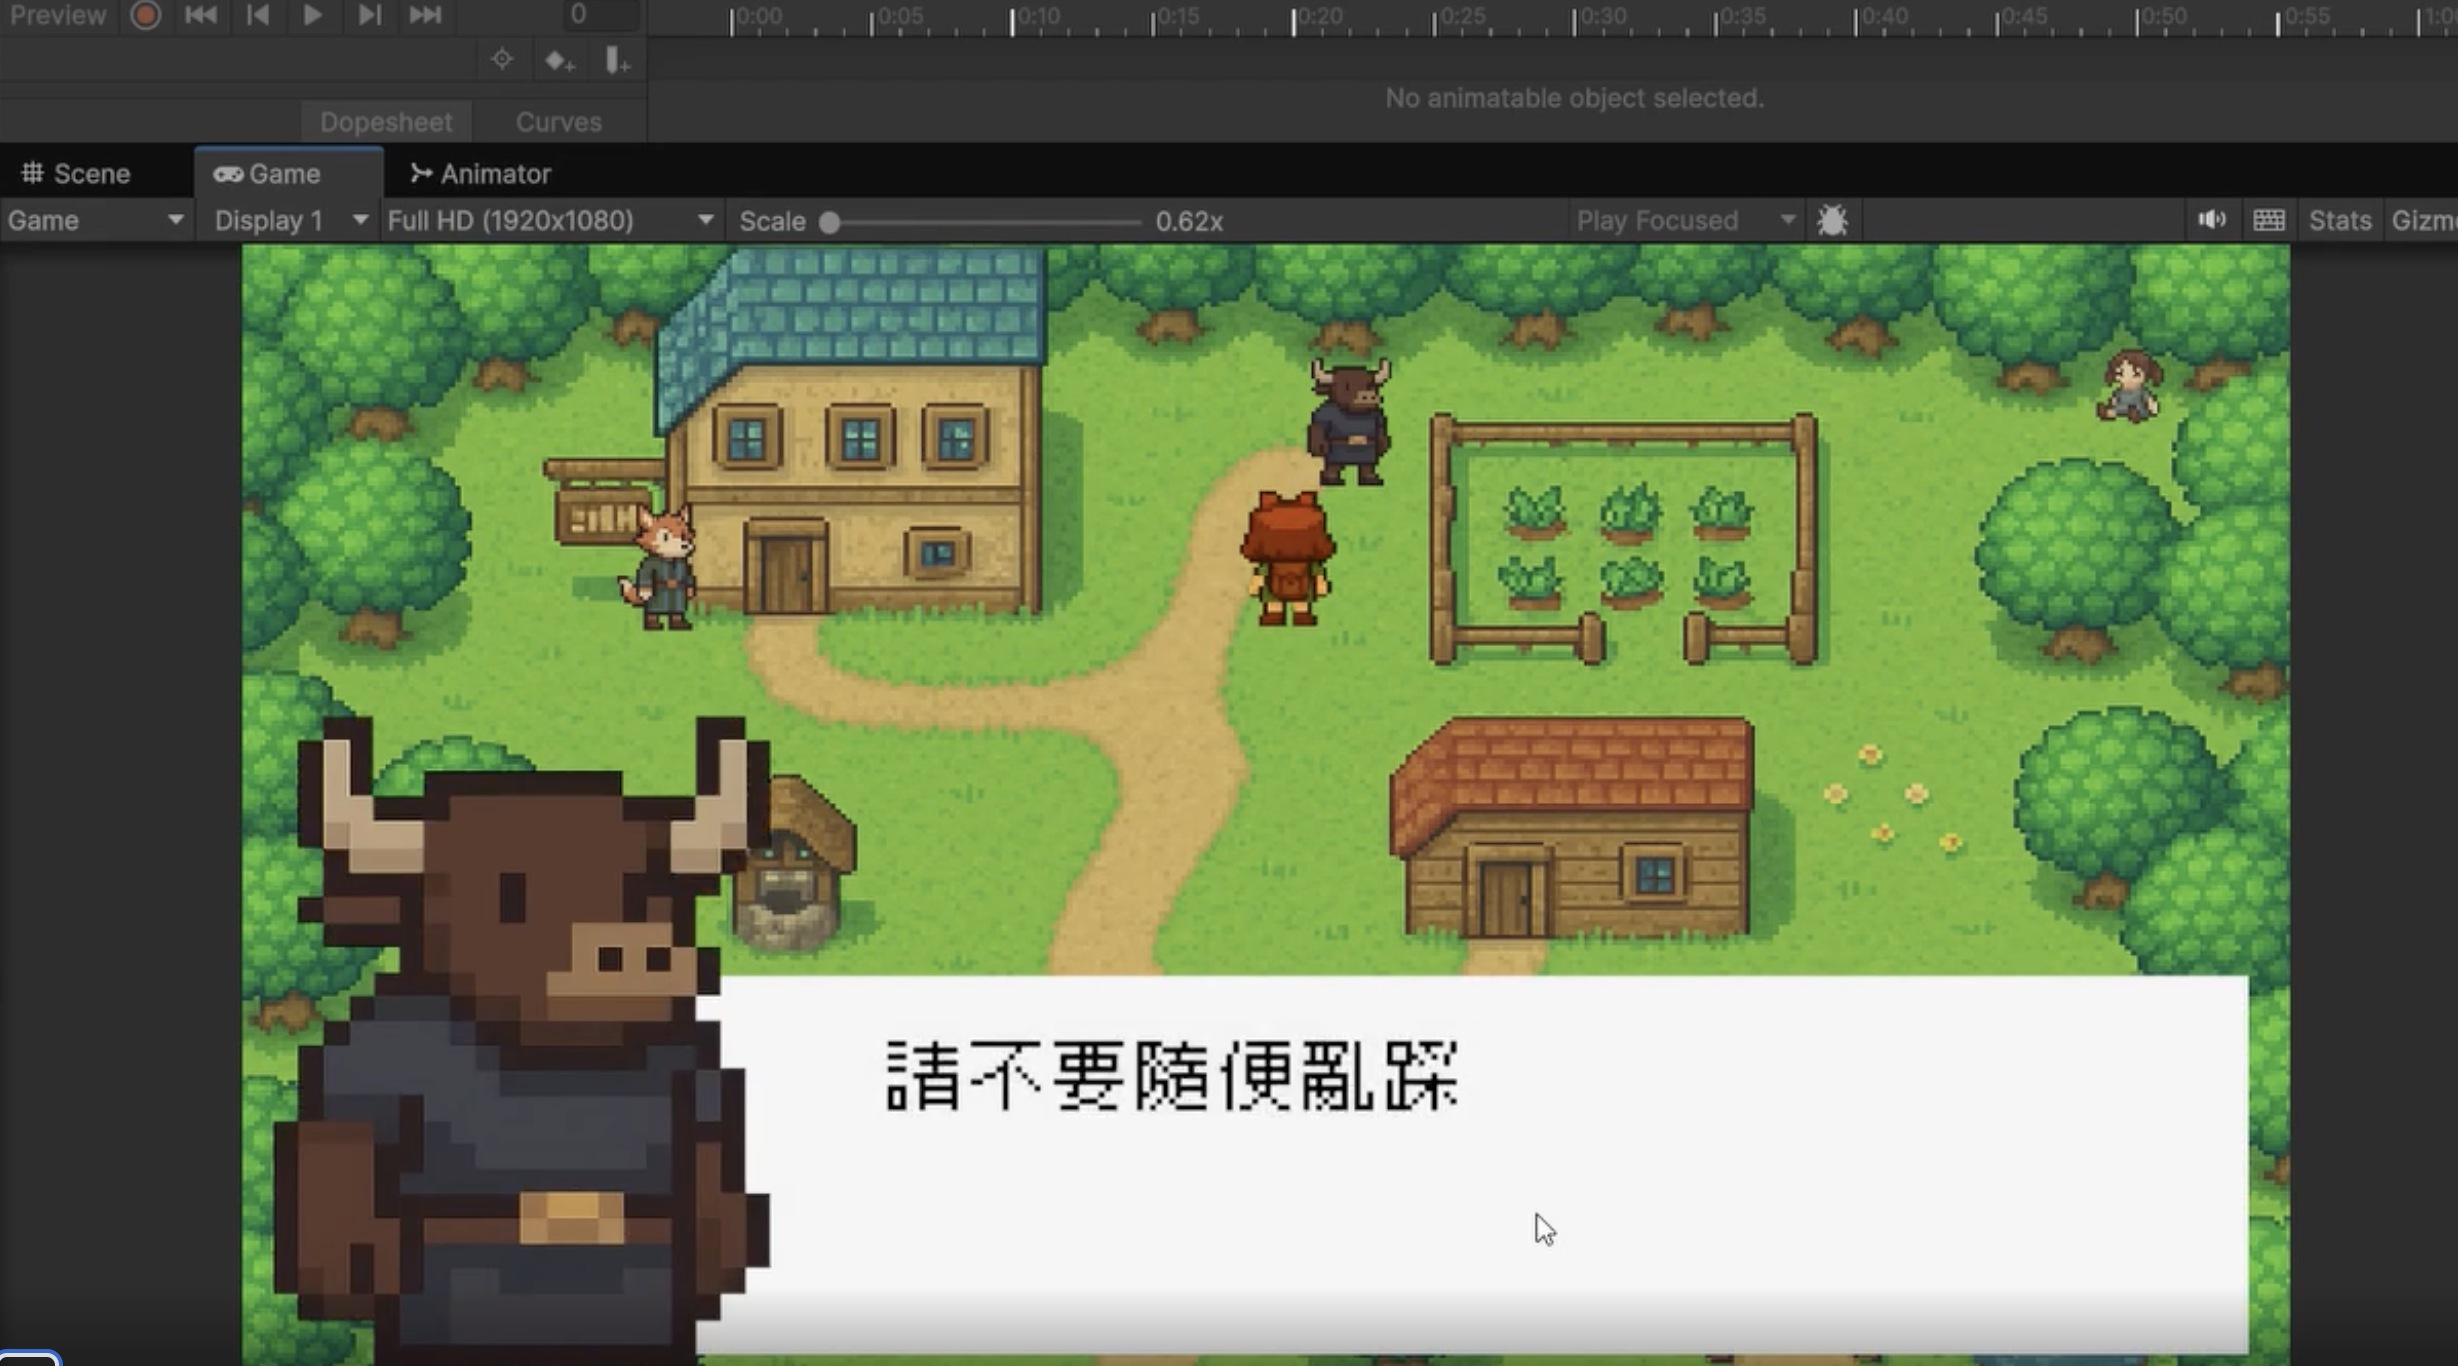Step to the previous keyframe
This screenshot has height=1366, width=2458.
tap(257, 14)
